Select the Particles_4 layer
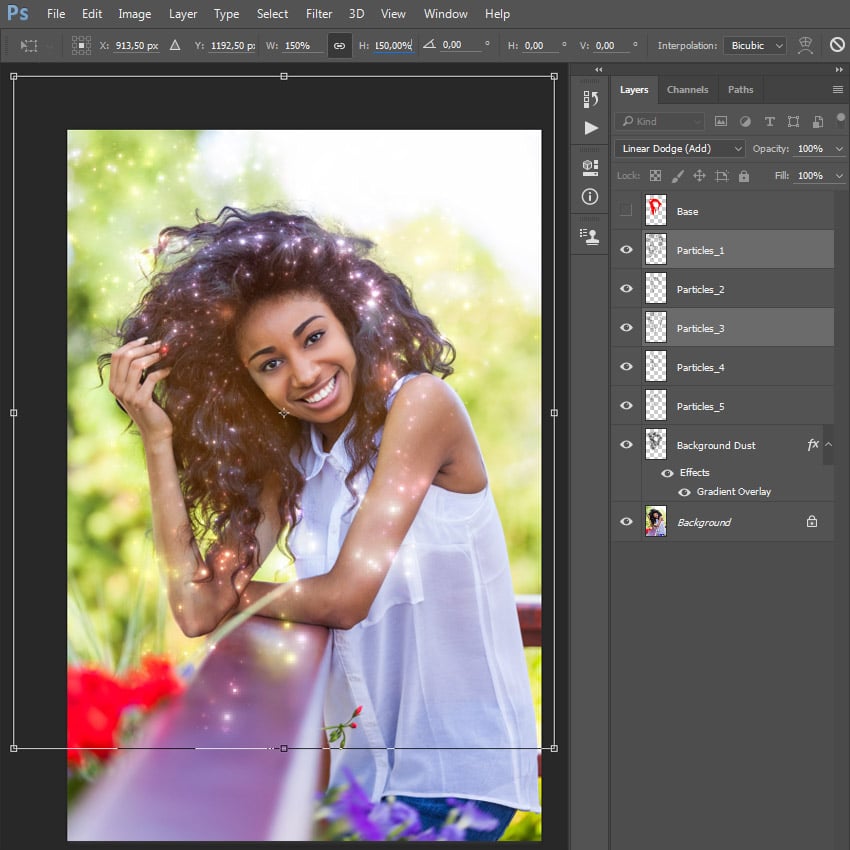This screenshot has width=850, height=850. (700, 367)
